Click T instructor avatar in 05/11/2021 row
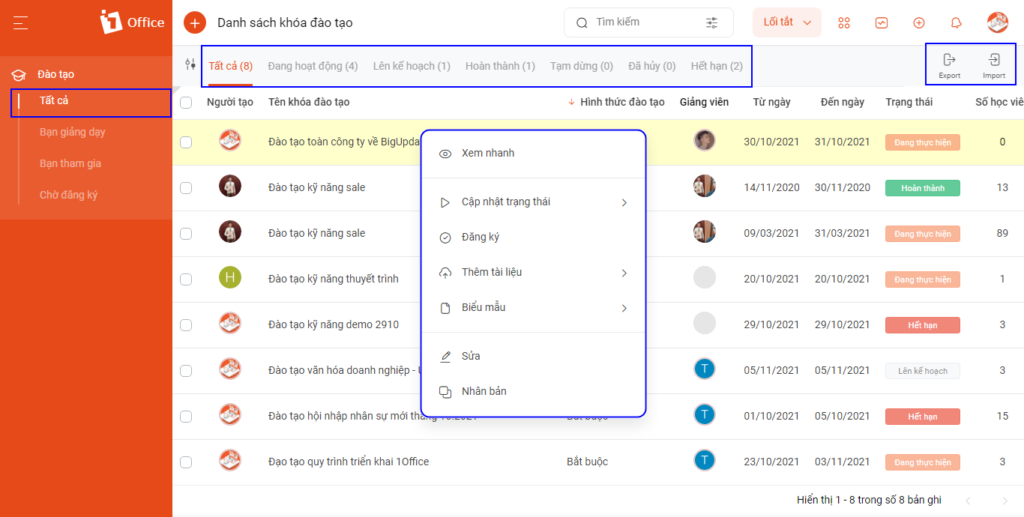 pos(704,369)
